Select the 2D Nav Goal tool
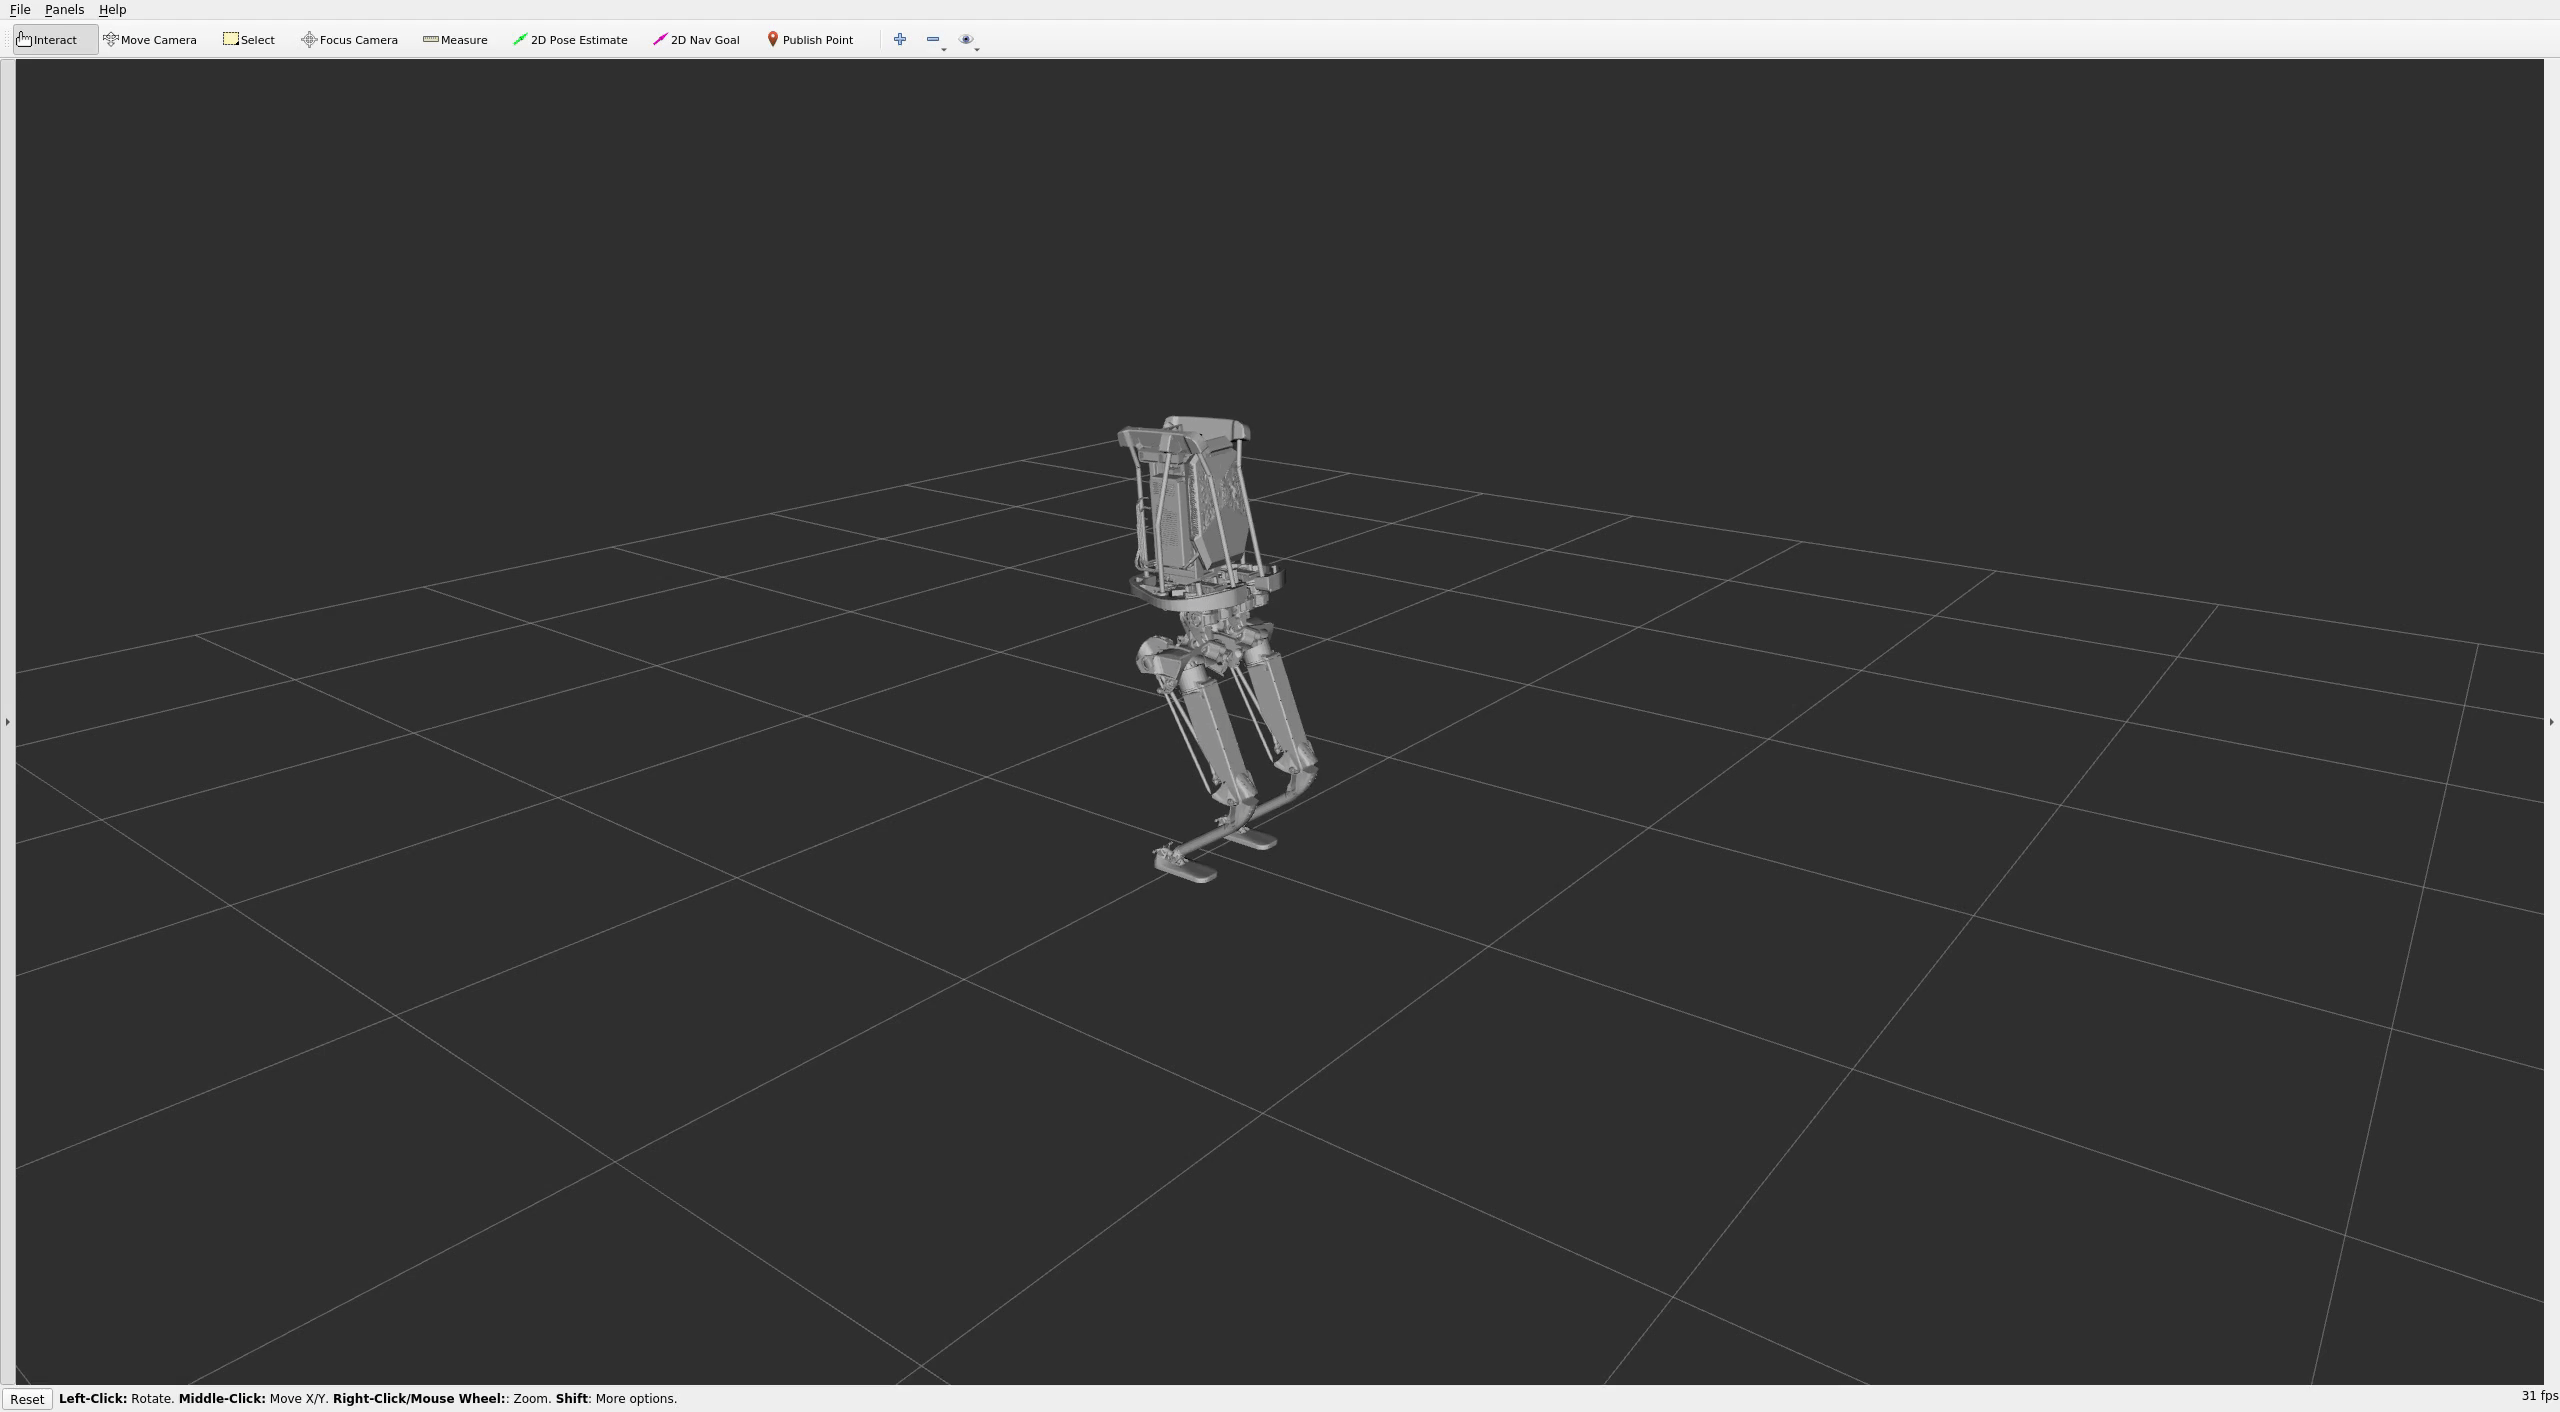The width and height of the screenshot is (2560, 1412). click(x=696, y=40)
